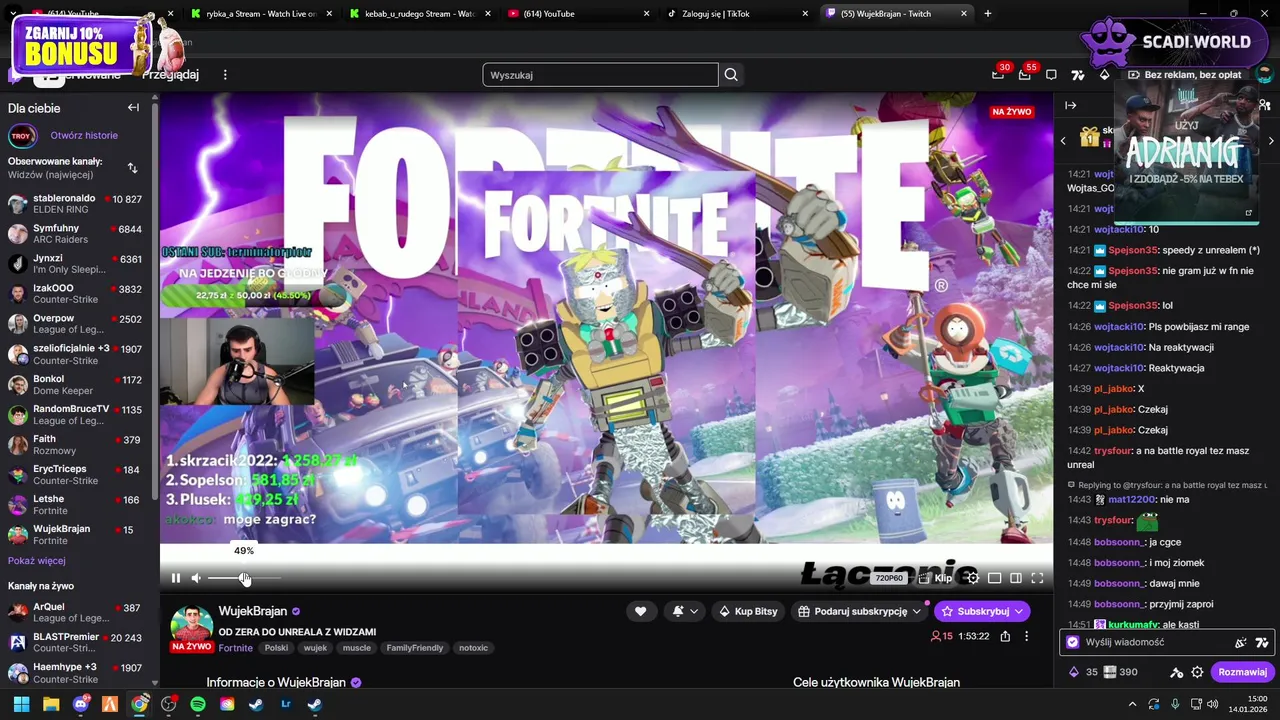Toggle fullscreen on the video player
This screenshot has height=720, width=1280.
pyautogui.click(x=1037, y=578)
